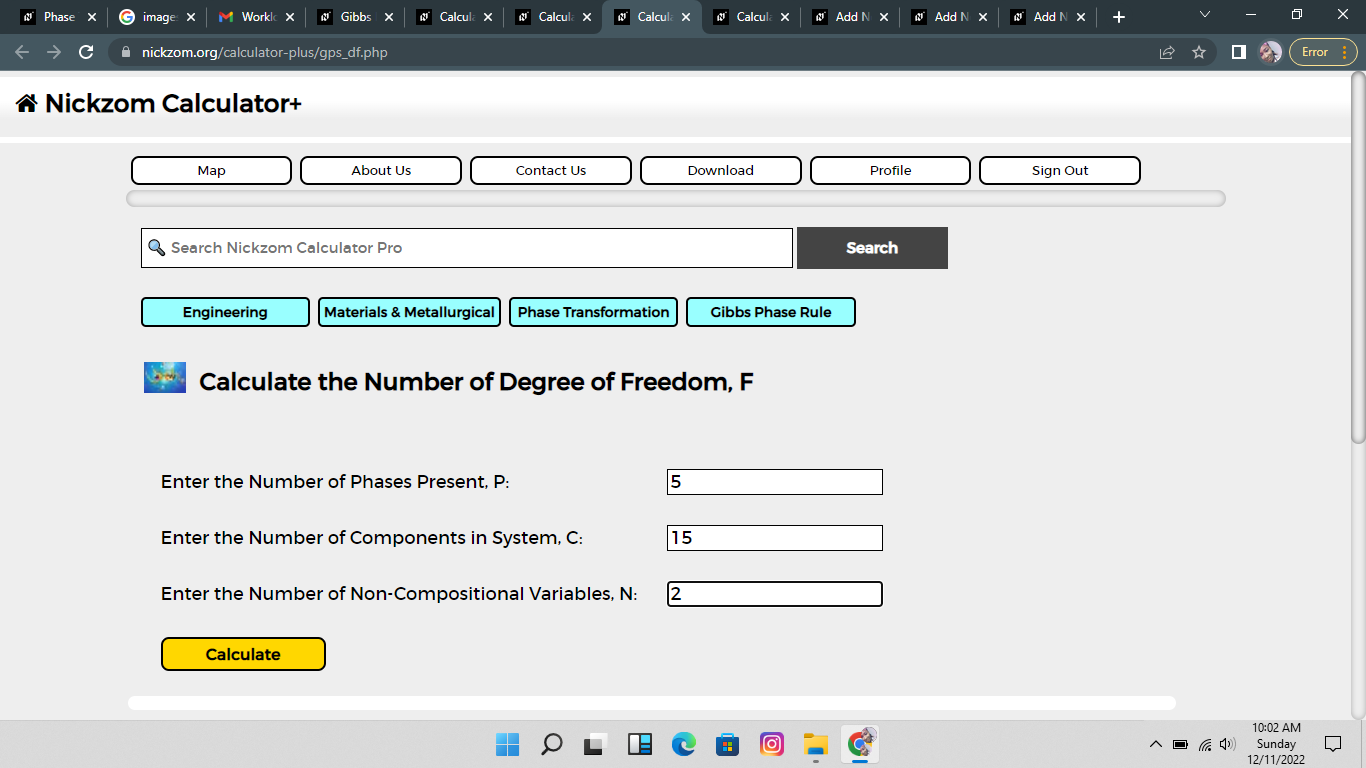This screenshot has width=1366, height=768.
Task: Click the page vertical scrollbar
Action: tap(1358, 256)
